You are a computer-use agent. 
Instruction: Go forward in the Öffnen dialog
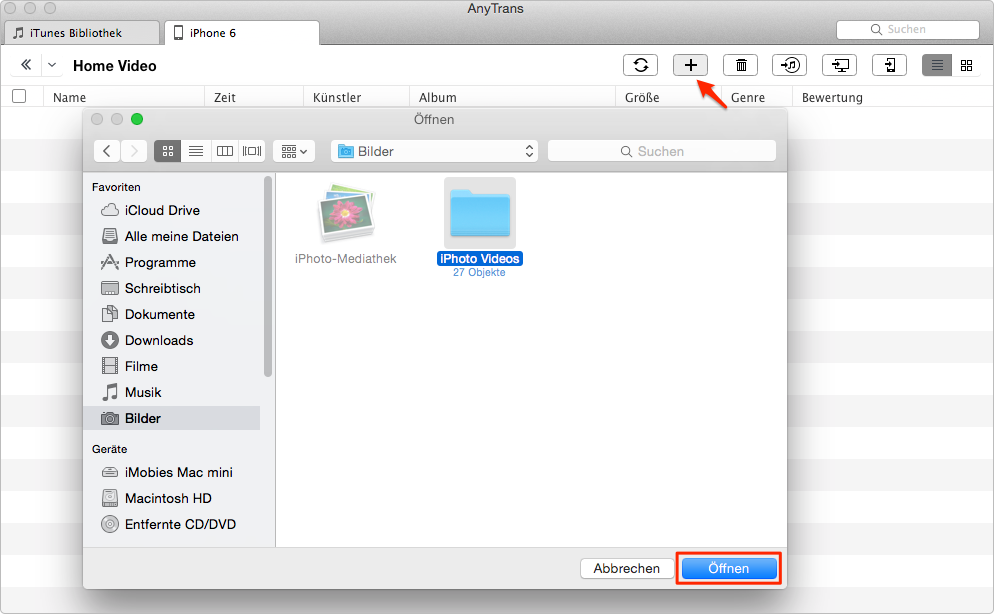click(134, 151)
